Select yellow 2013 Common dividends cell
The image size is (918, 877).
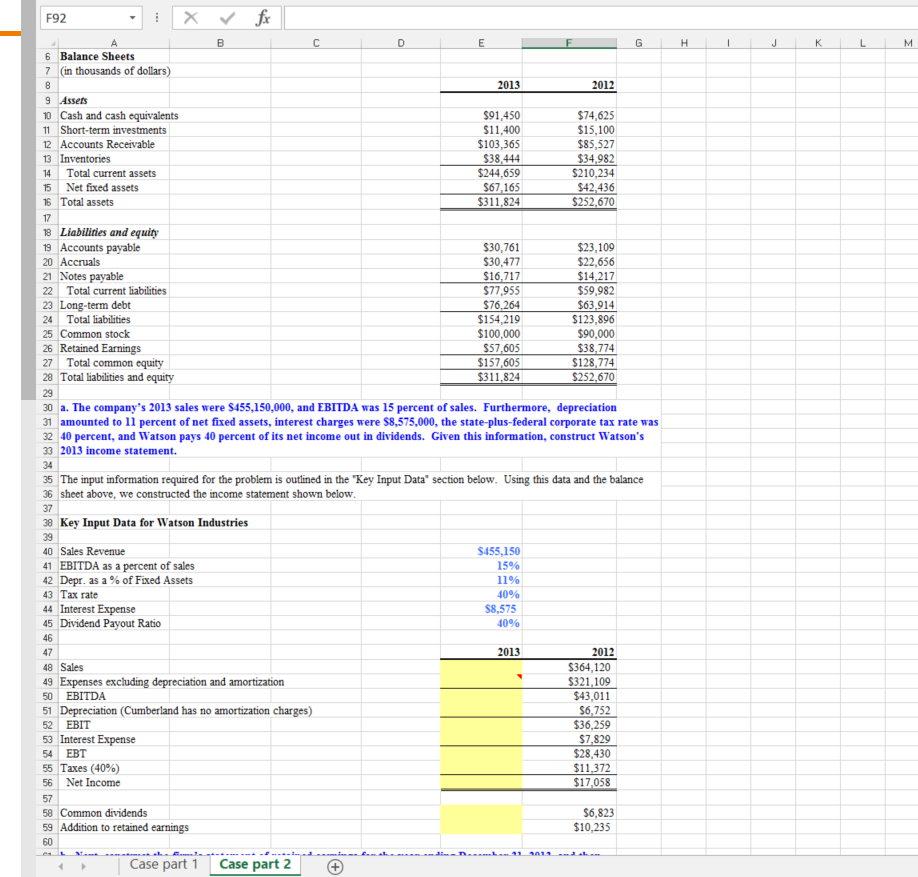pos(481,813)
